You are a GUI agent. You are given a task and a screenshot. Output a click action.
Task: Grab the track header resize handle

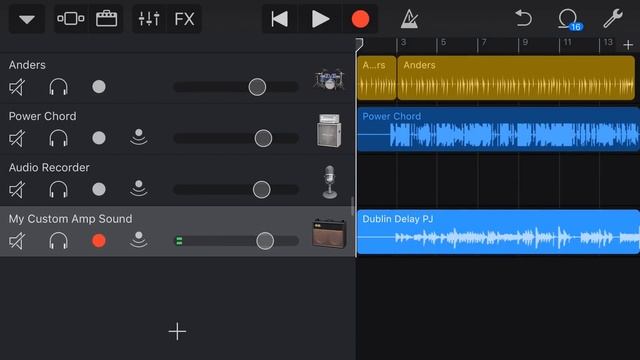[352, 206]
